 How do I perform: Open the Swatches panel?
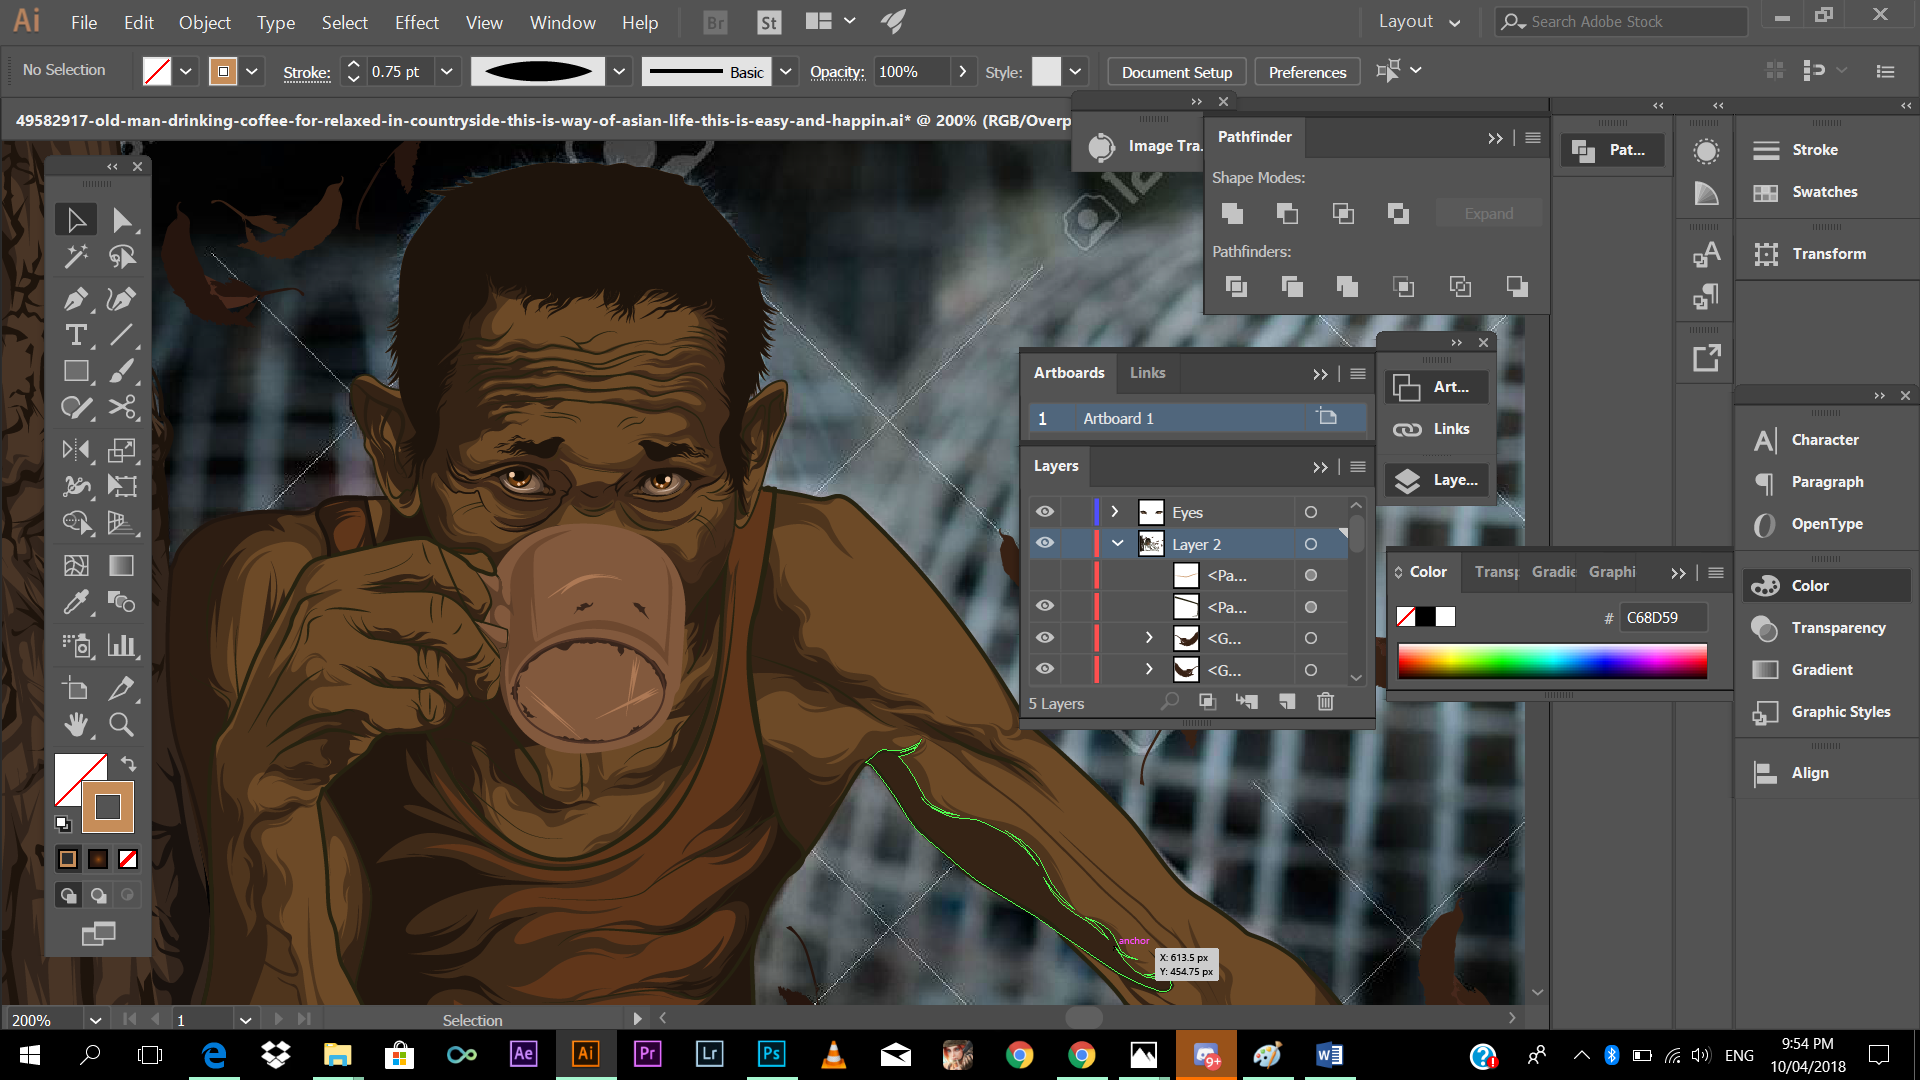1825,192
